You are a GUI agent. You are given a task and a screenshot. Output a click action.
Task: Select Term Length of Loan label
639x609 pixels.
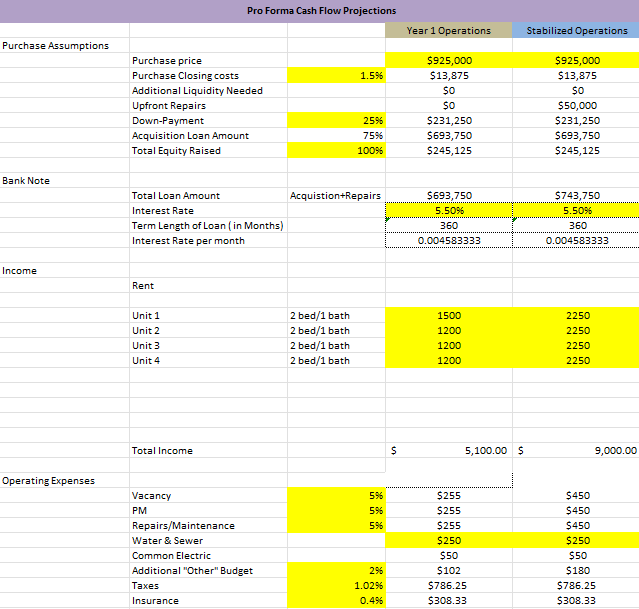point(208,226)
